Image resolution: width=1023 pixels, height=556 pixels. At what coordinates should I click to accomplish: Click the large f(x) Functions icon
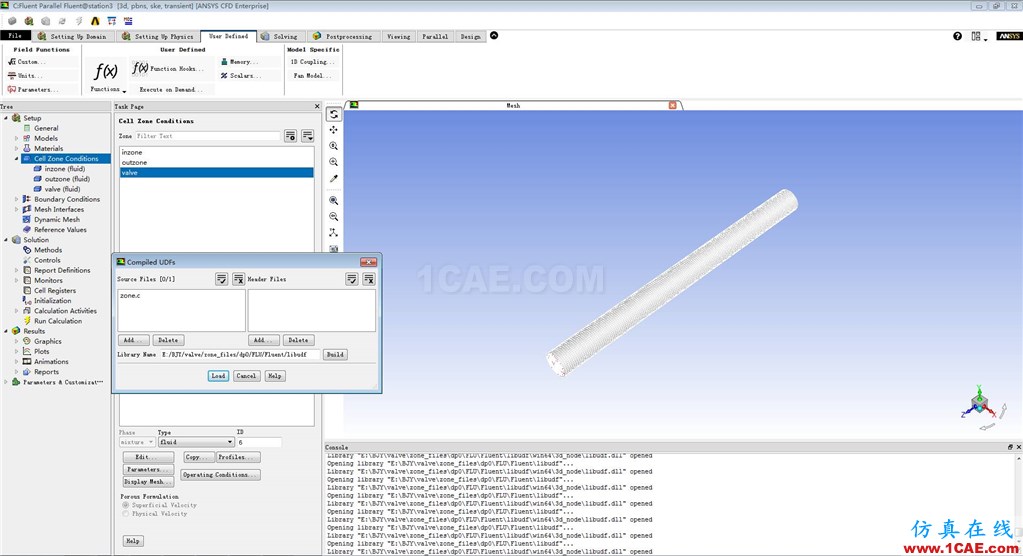point(106,71)
